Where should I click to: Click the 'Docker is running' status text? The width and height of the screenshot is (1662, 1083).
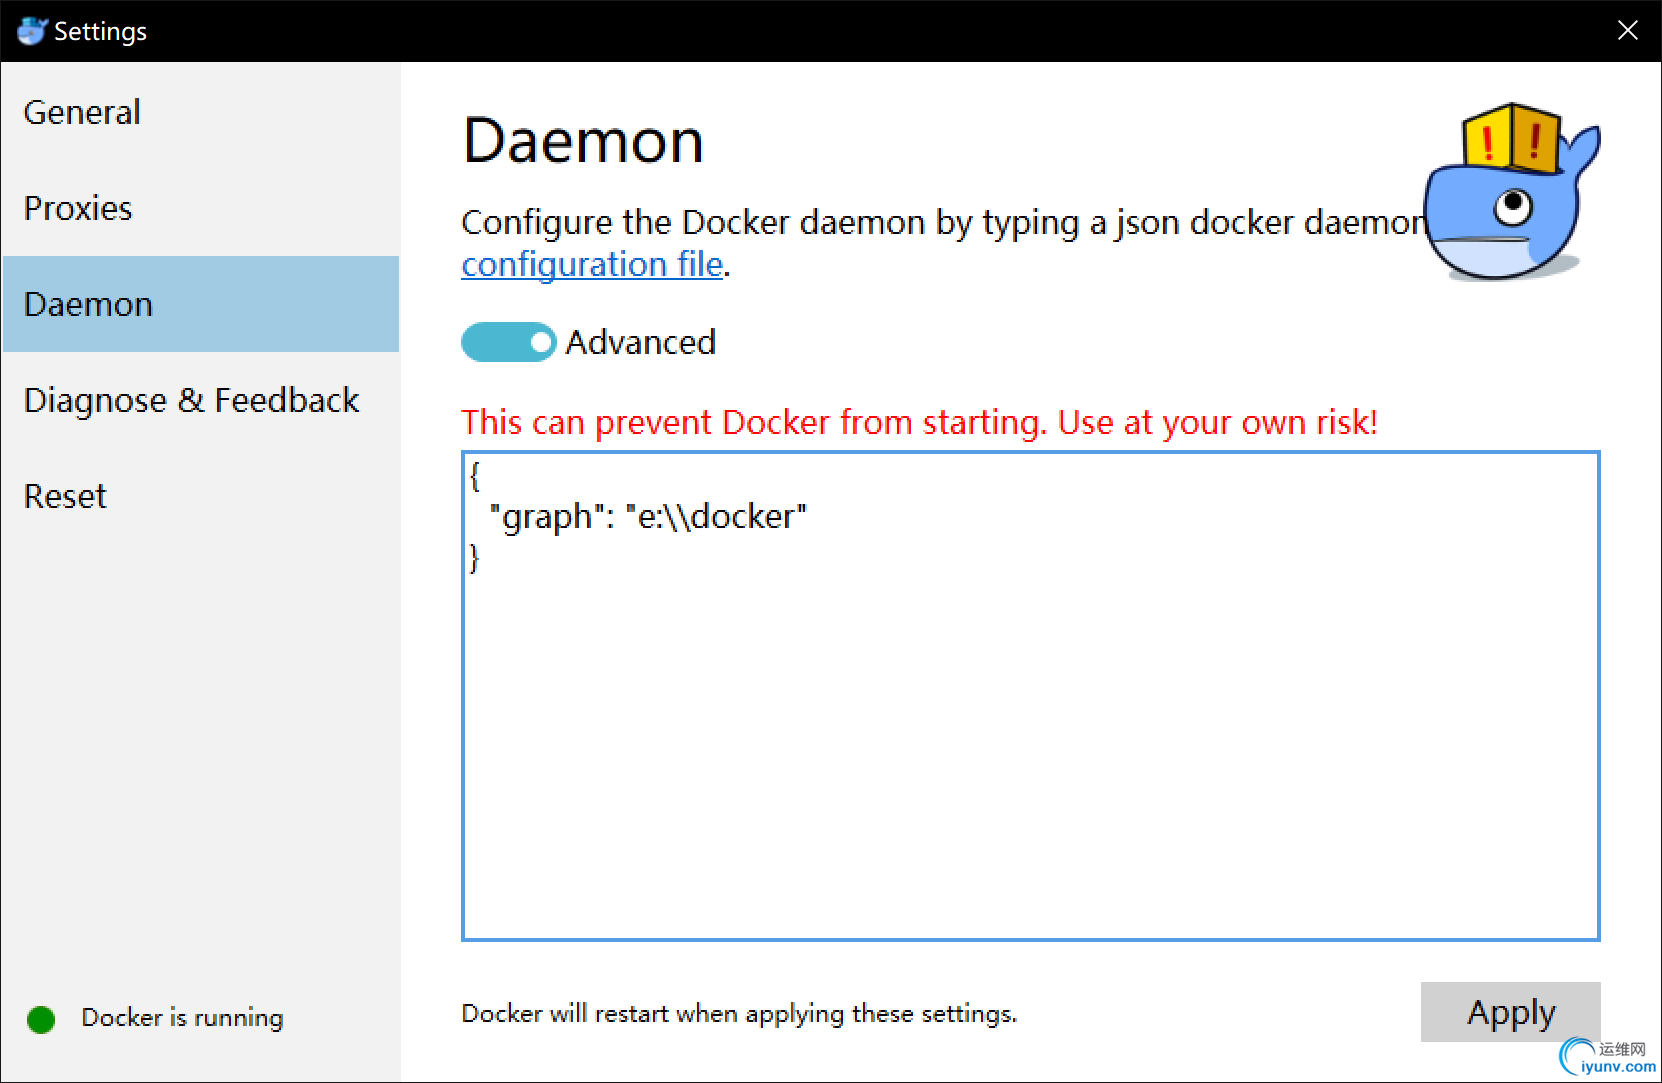pos(182,1018)
